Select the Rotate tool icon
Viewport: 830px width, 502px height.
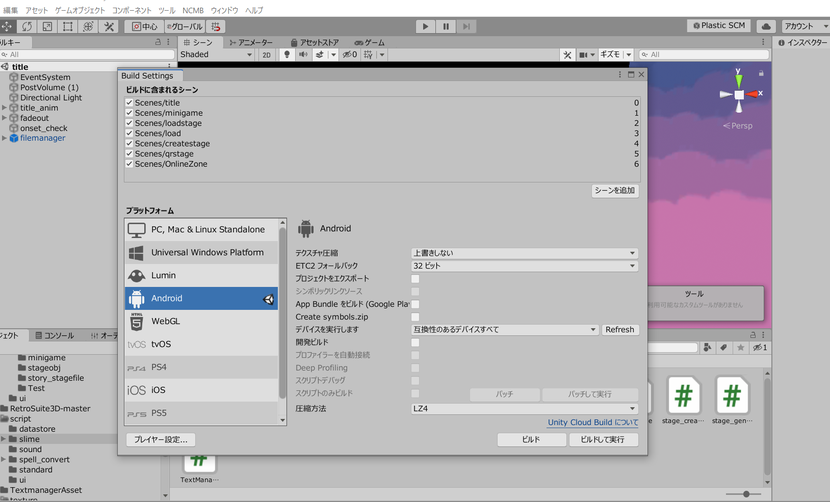click(27, 26)
